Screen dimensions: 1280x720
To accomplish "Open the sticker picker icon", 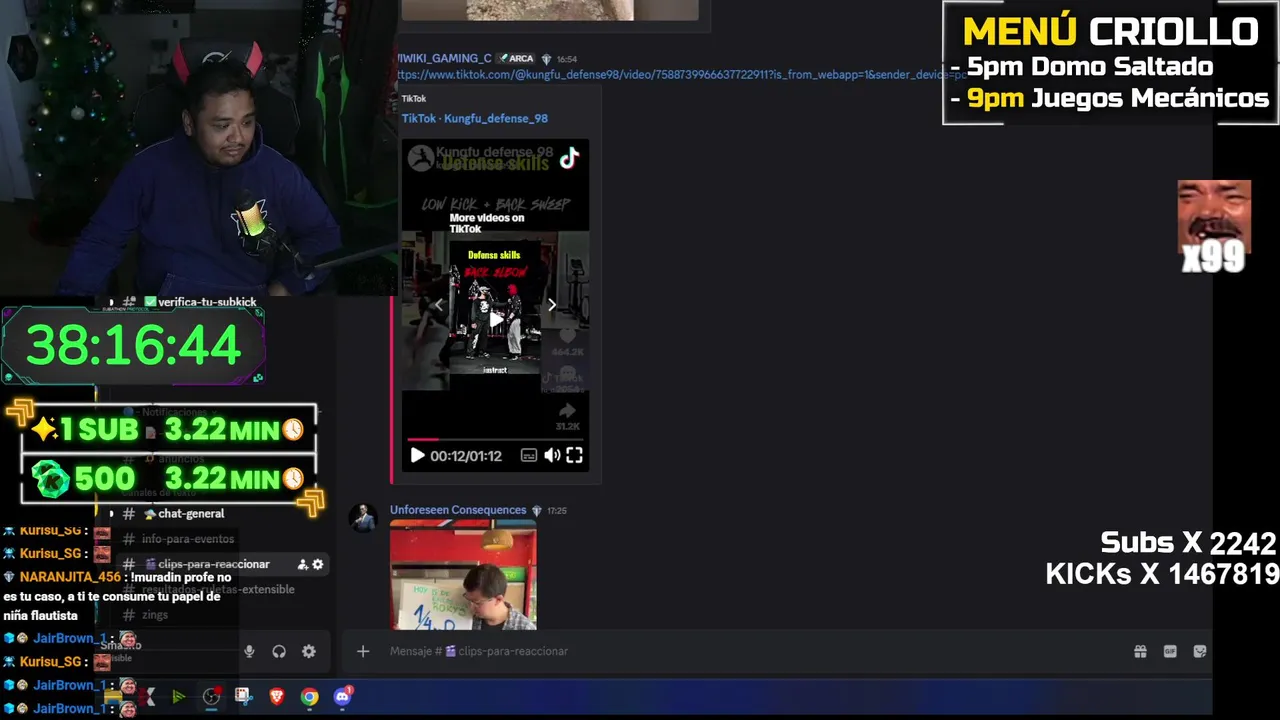I will click(x=1200, y=651).
